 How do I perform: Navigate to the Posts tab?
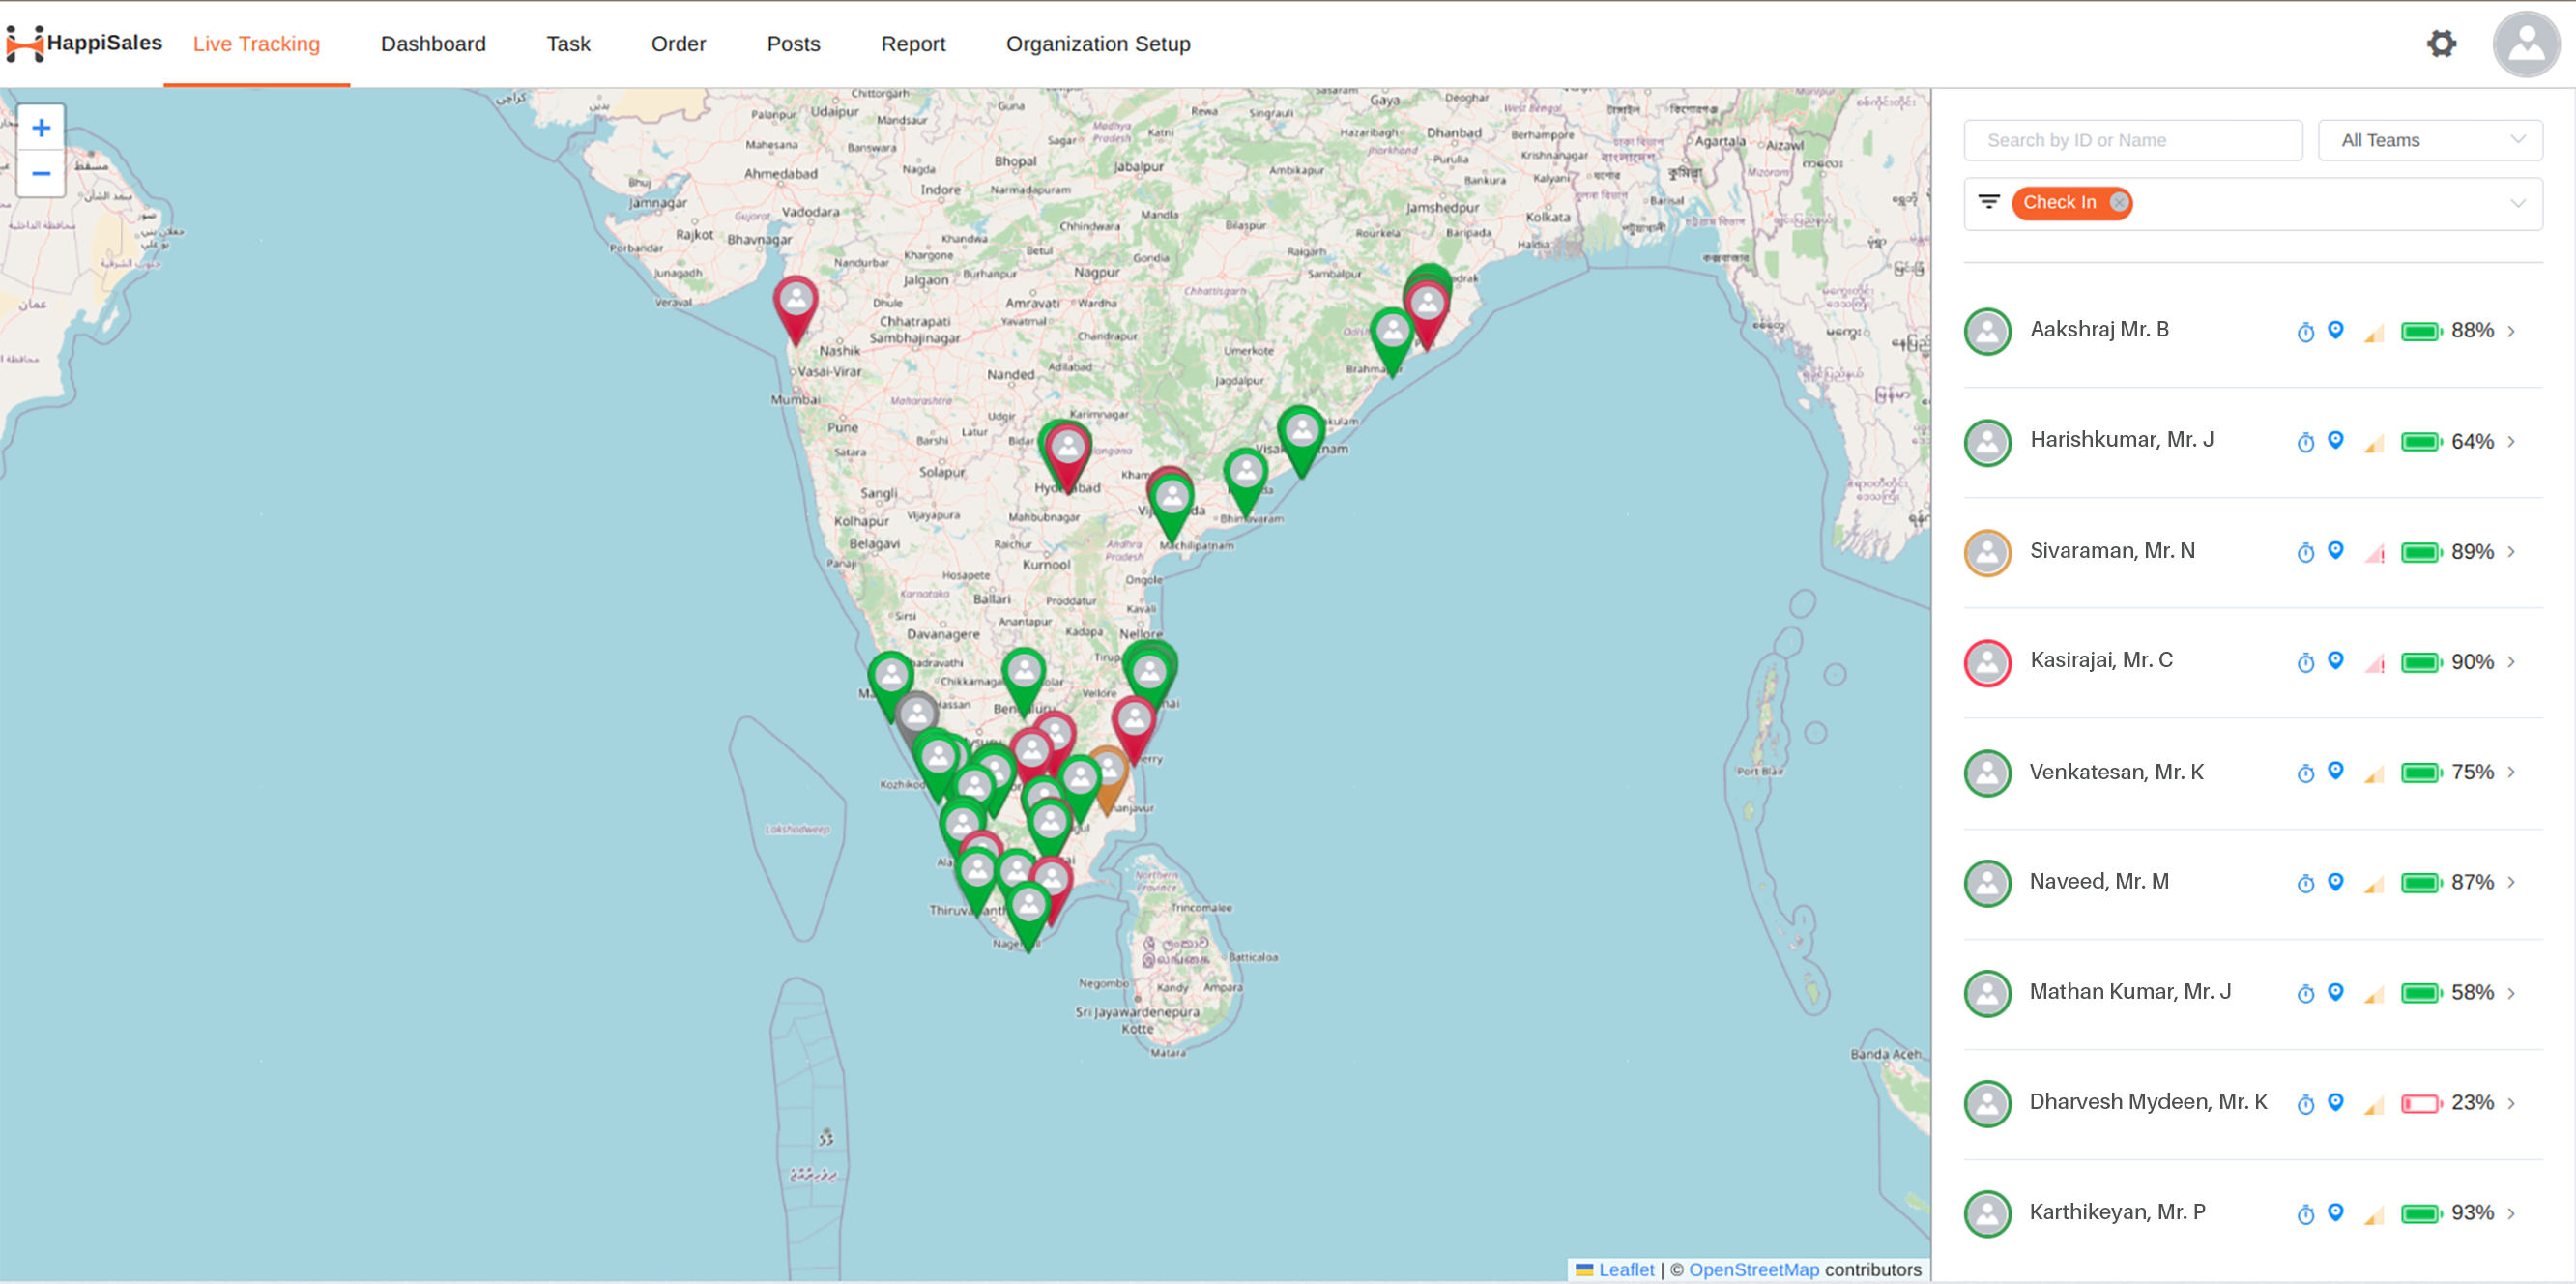[x=793, y=44]
